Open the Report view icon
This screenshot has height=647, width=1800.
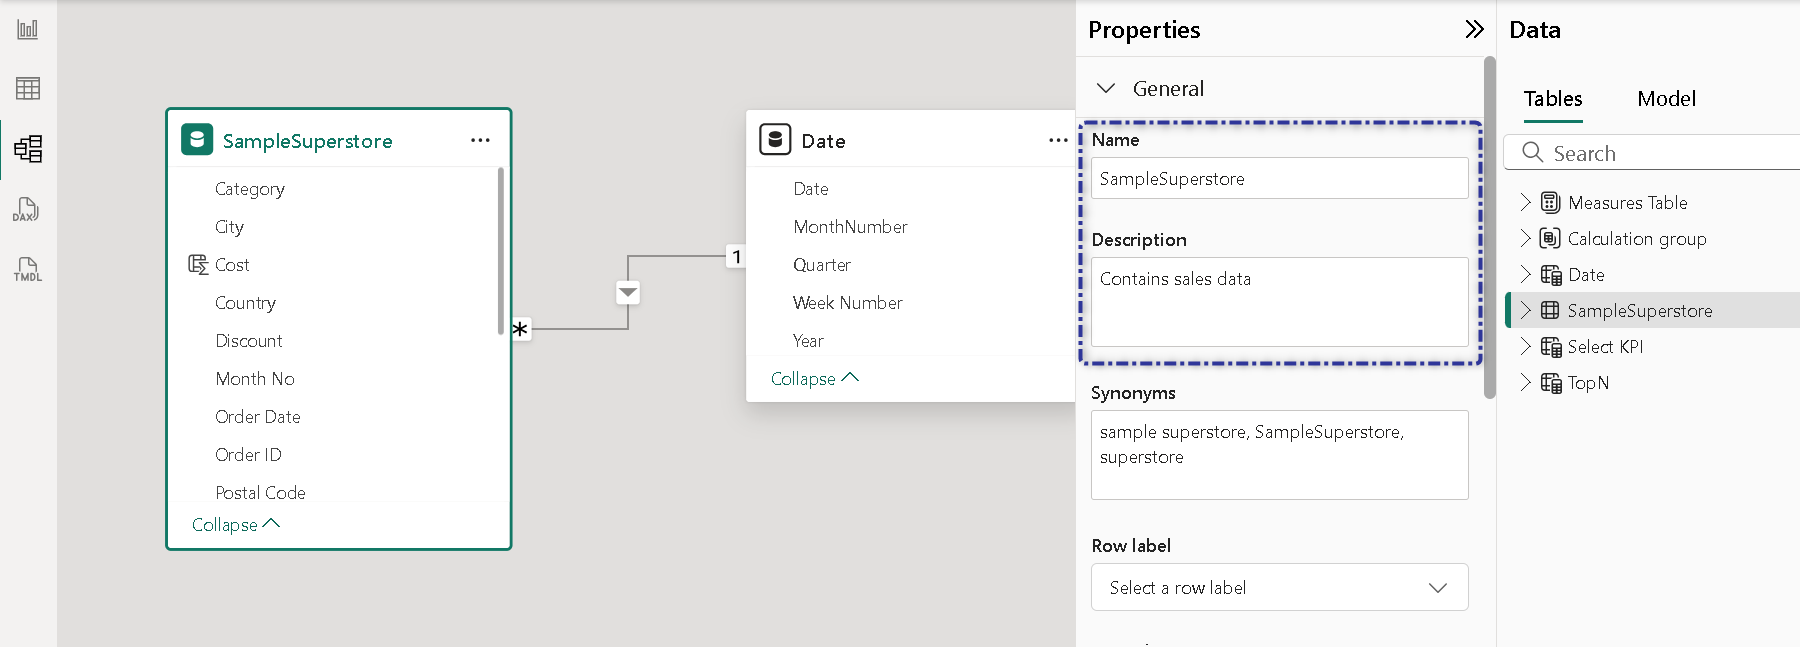pos(28,29)
